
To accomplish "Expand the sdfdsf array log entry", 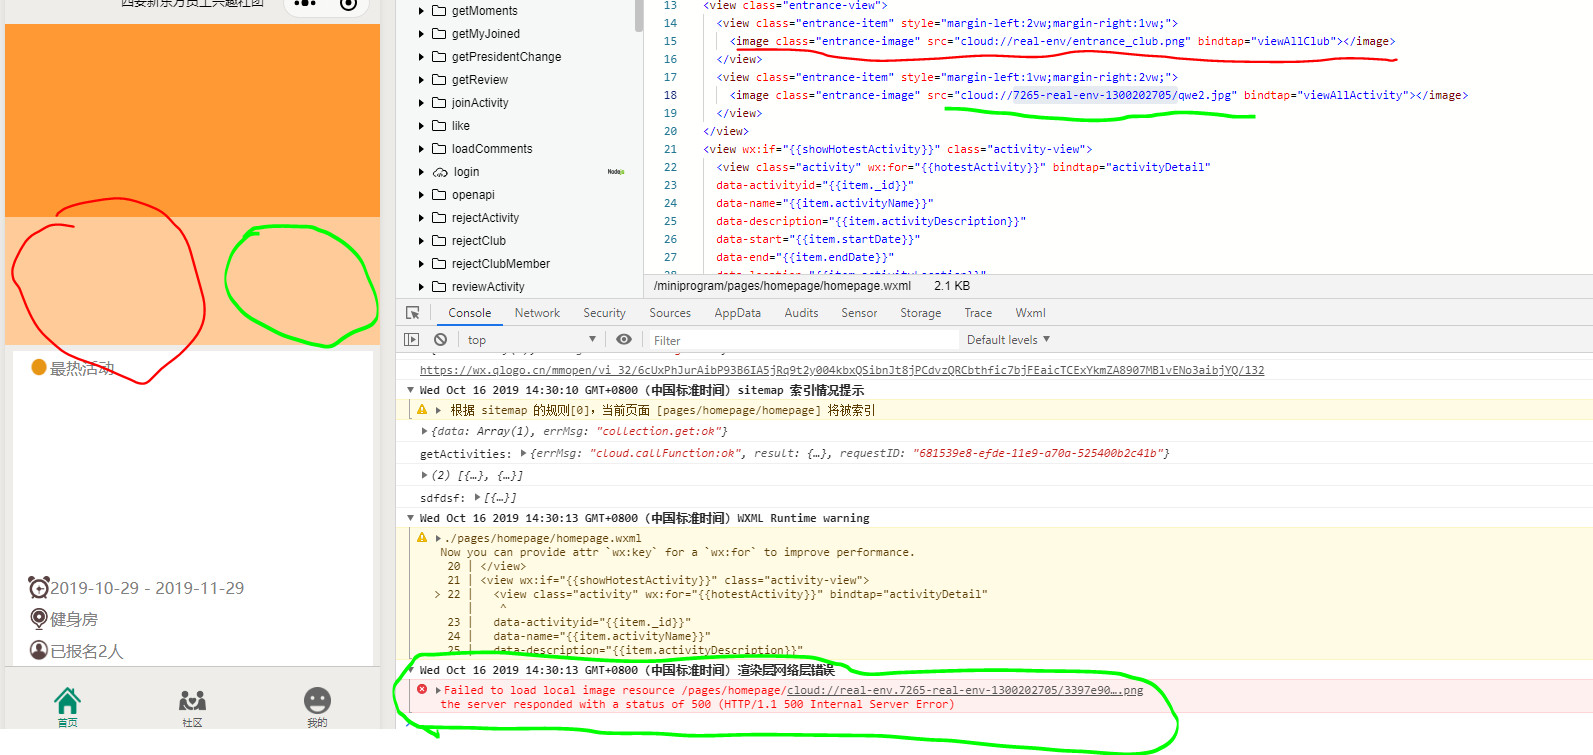I will (477, 497).
